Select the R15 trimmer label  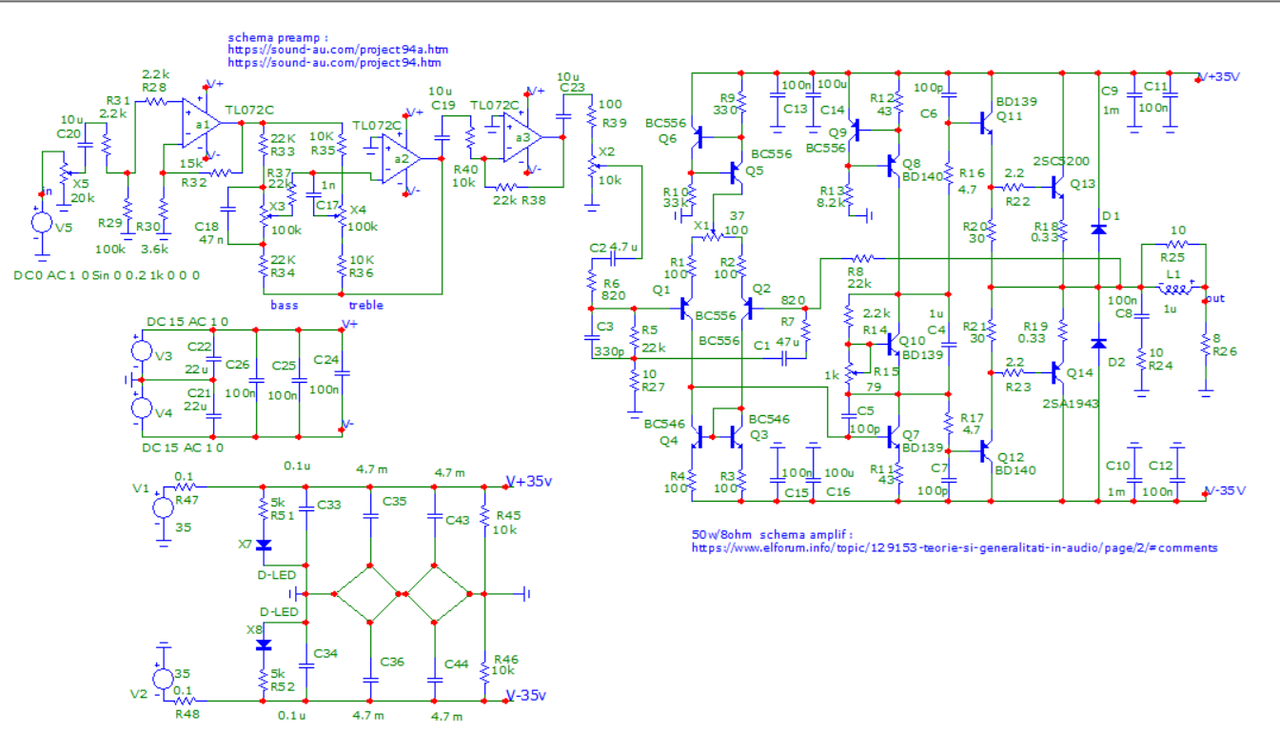click(x=888, y=372)
